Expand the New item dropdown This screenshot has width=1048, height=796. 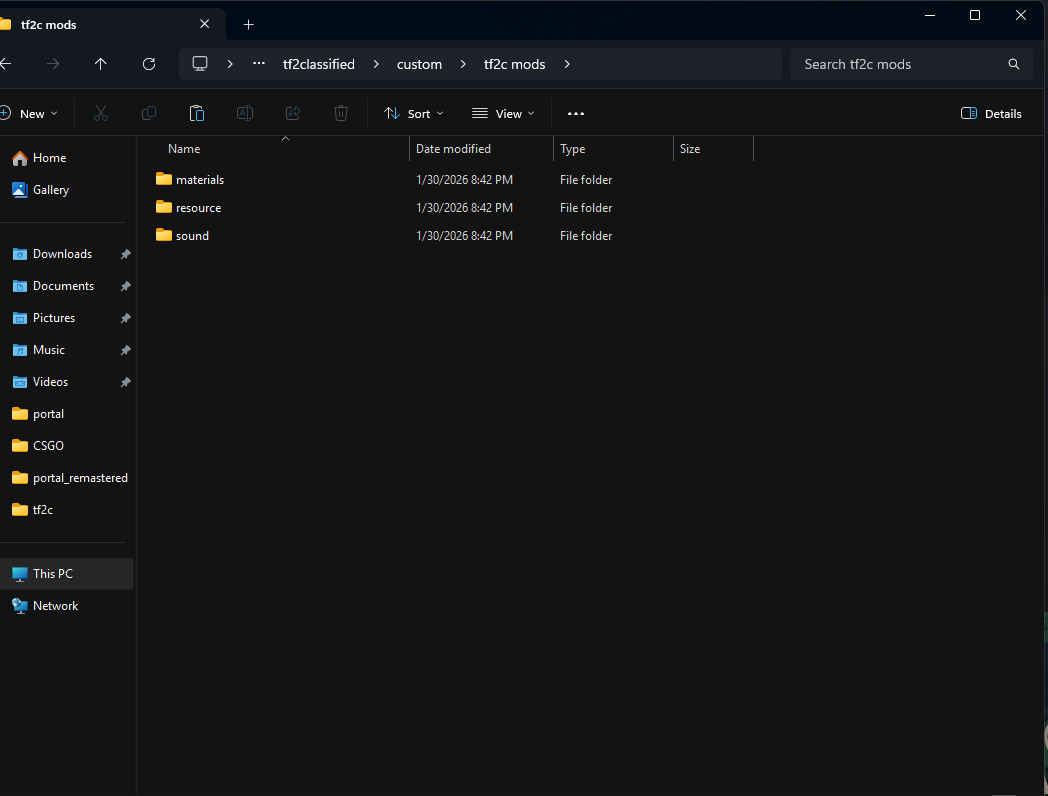pyautogui.click(x=30, y=114)
